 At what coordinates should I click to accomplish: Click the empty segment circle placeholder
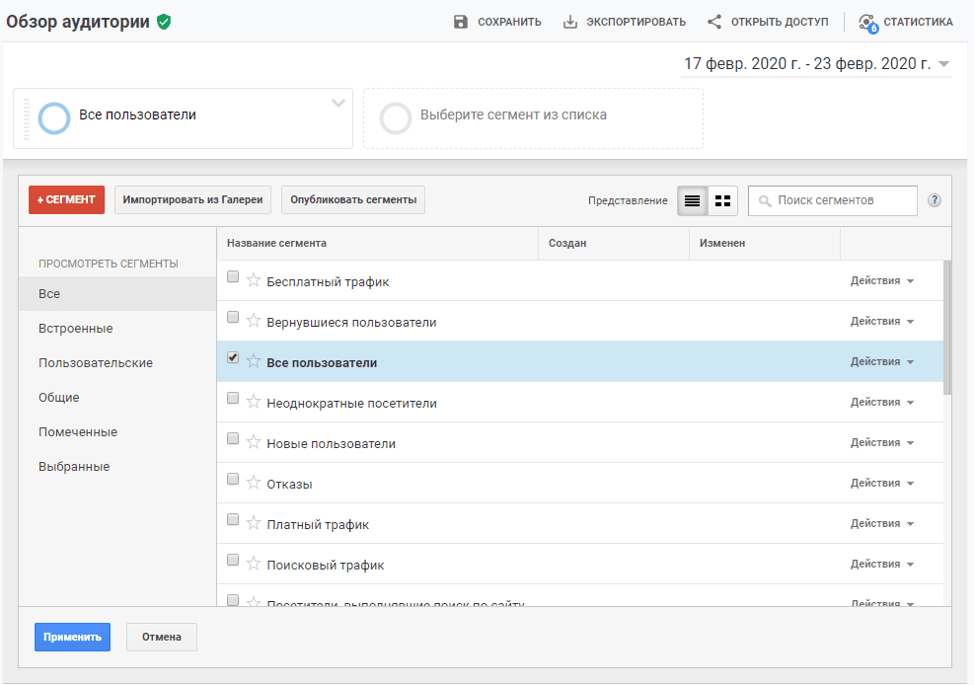[396, 118]
